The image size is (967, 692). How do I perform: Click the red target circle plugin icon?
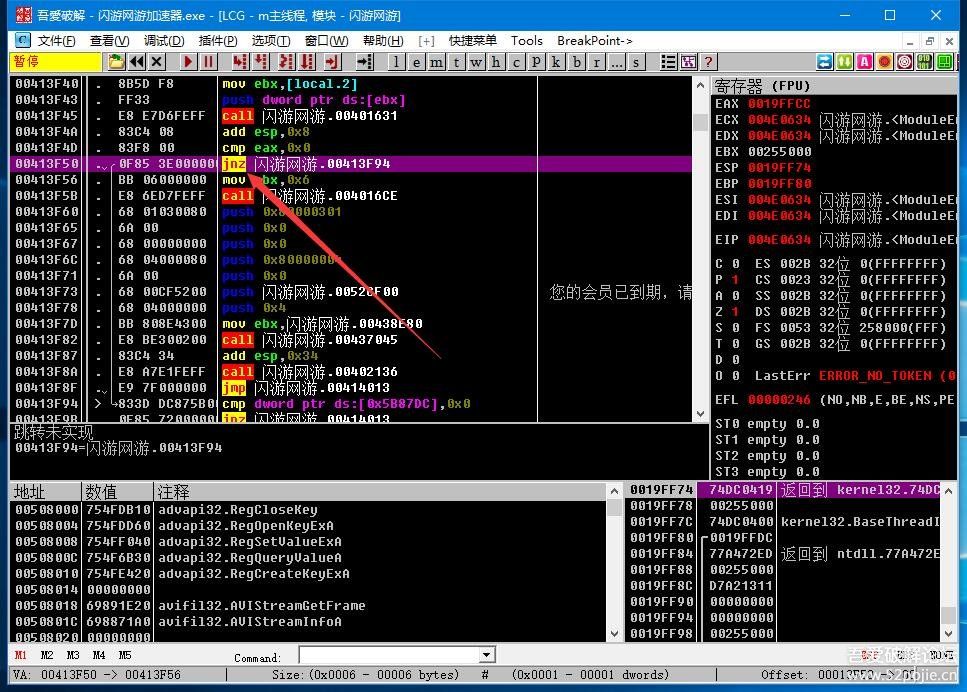point(905,62)
